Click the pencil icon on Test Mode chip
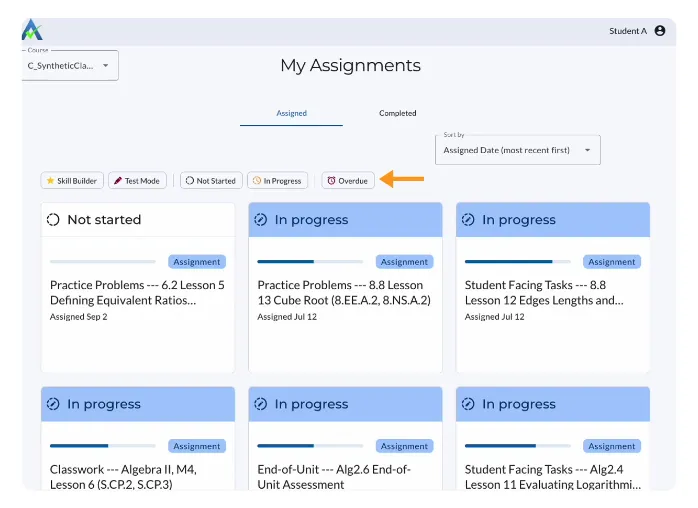 pos(118,180)
